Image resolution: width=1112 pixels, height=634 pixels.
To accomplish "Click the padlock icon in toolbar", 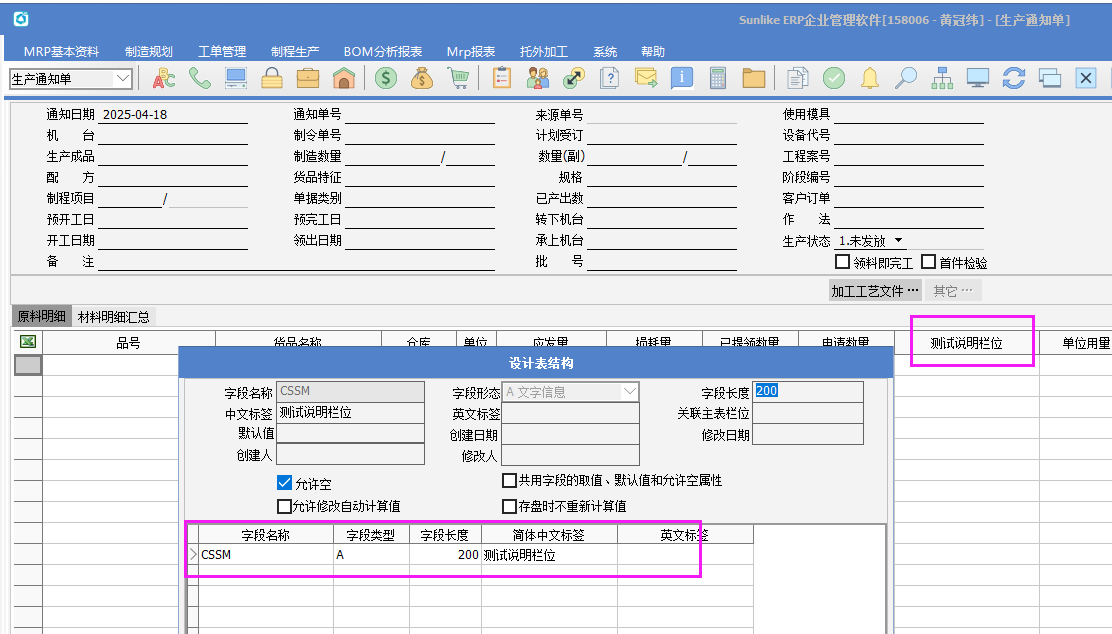I will click(x=272, y=78).
